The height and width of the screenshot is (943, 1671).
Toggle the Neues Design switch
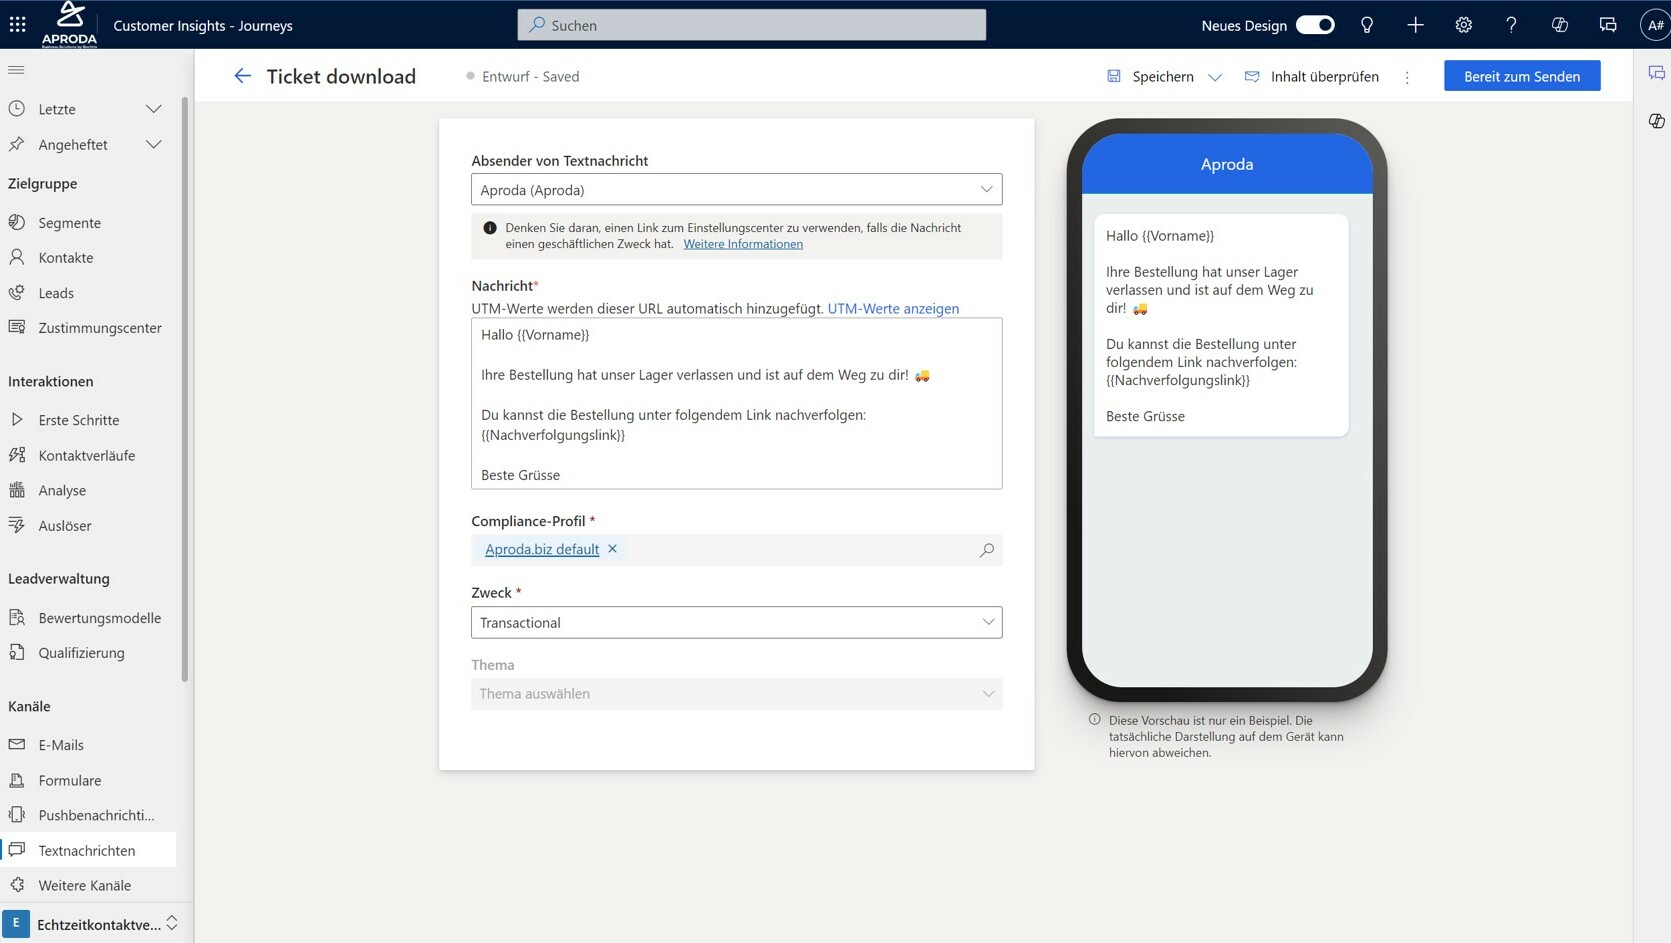(1315, 25)
